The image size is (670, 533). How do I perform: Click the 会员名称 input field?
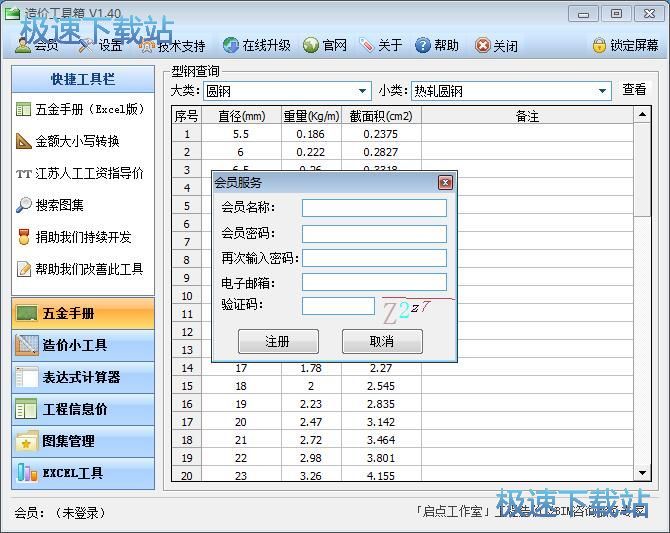tap(374, 208)
